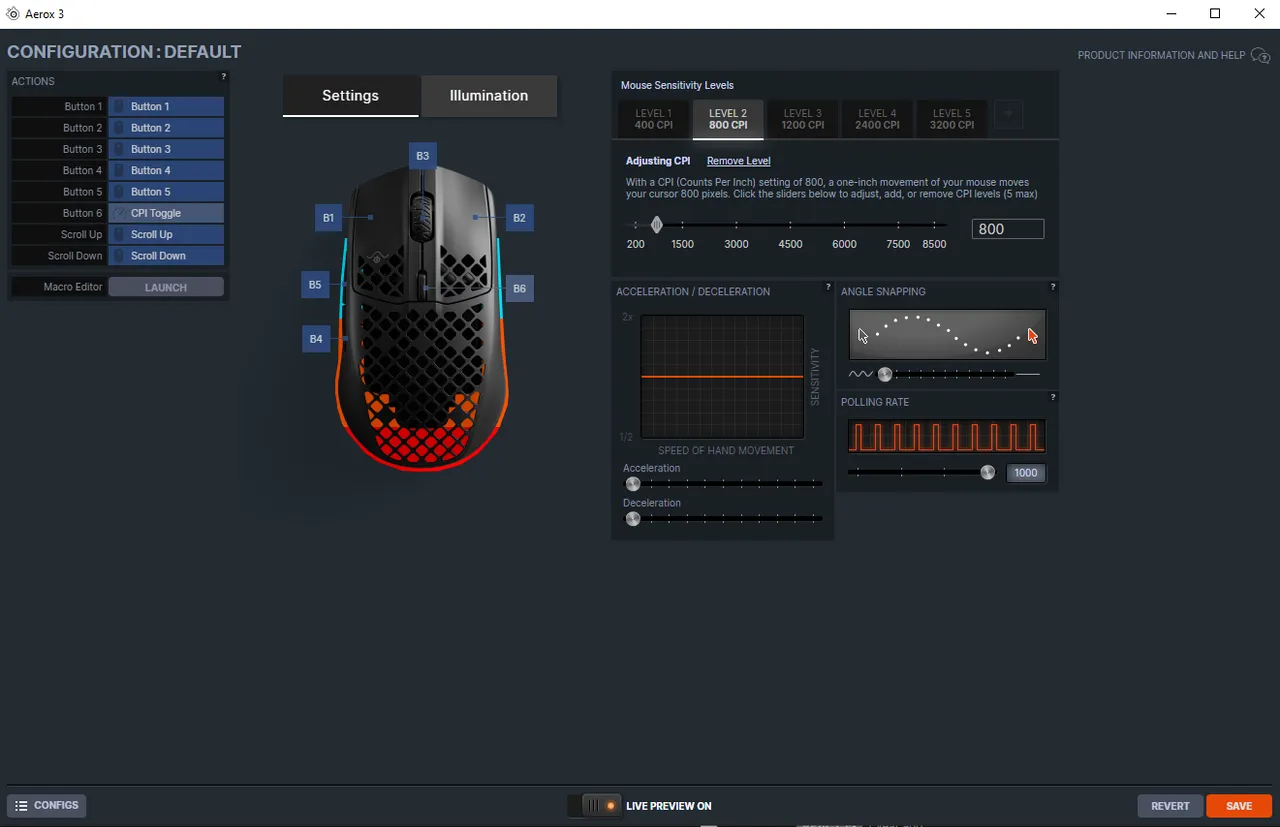Click the polling rate value field 1000
This screenshot has width=1280, height=827.
[1025, 473]
